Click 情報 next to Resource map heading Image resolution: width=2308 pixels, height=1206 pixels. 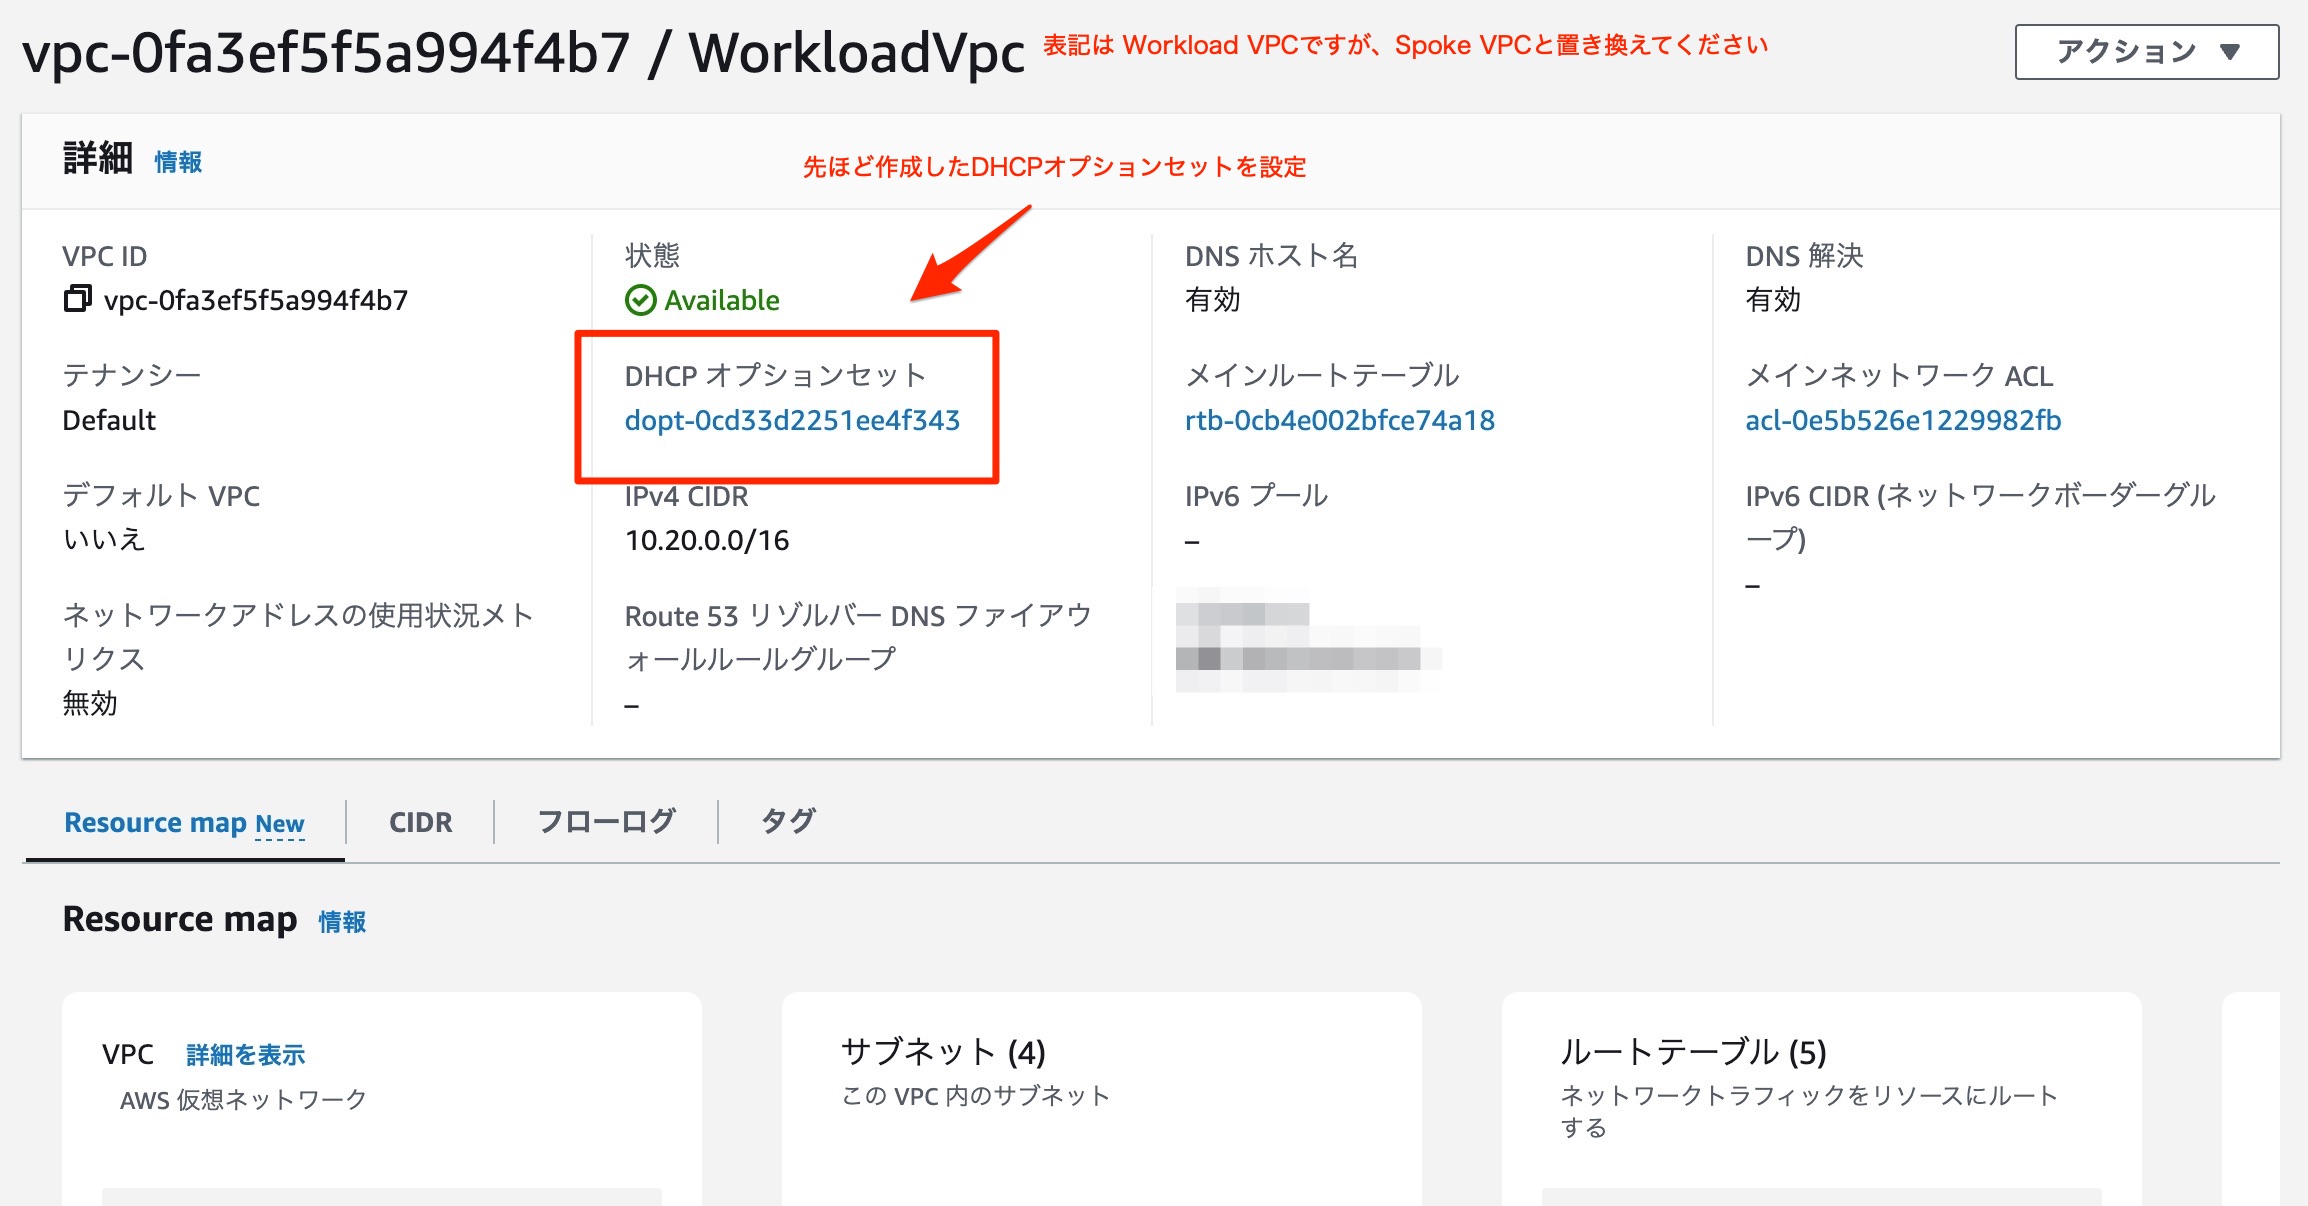341,921
